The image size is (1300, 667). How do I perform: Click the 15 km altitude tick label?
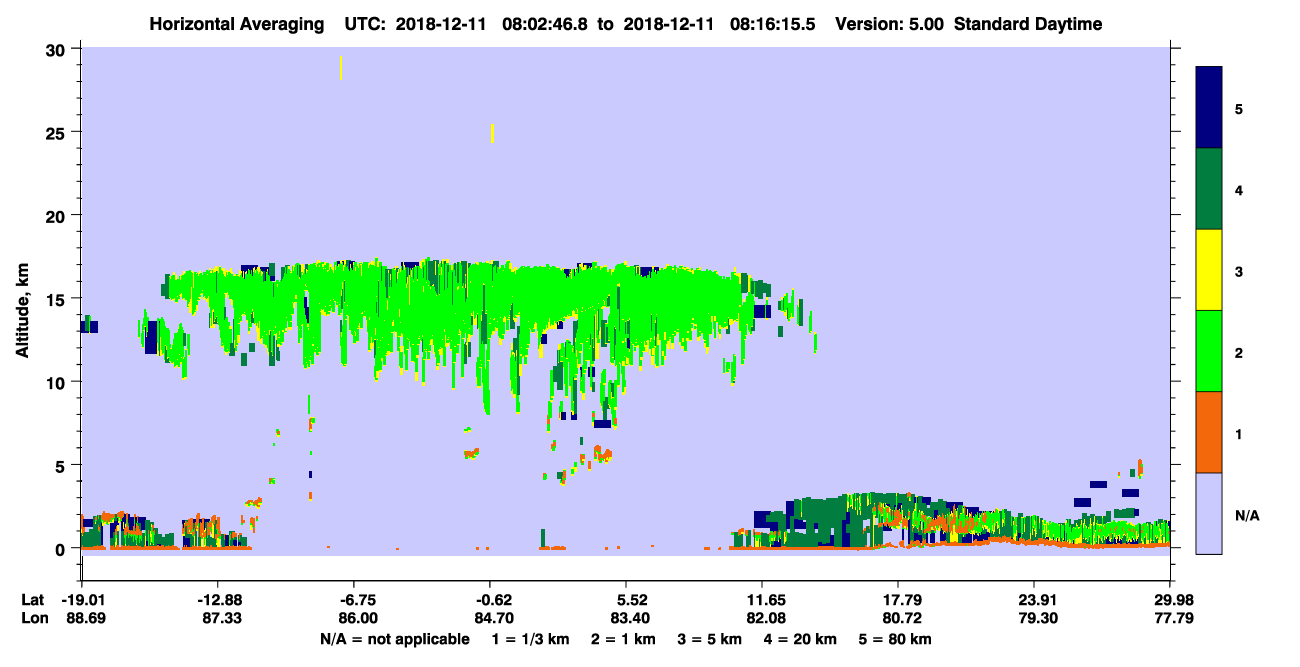pos(58,299)
